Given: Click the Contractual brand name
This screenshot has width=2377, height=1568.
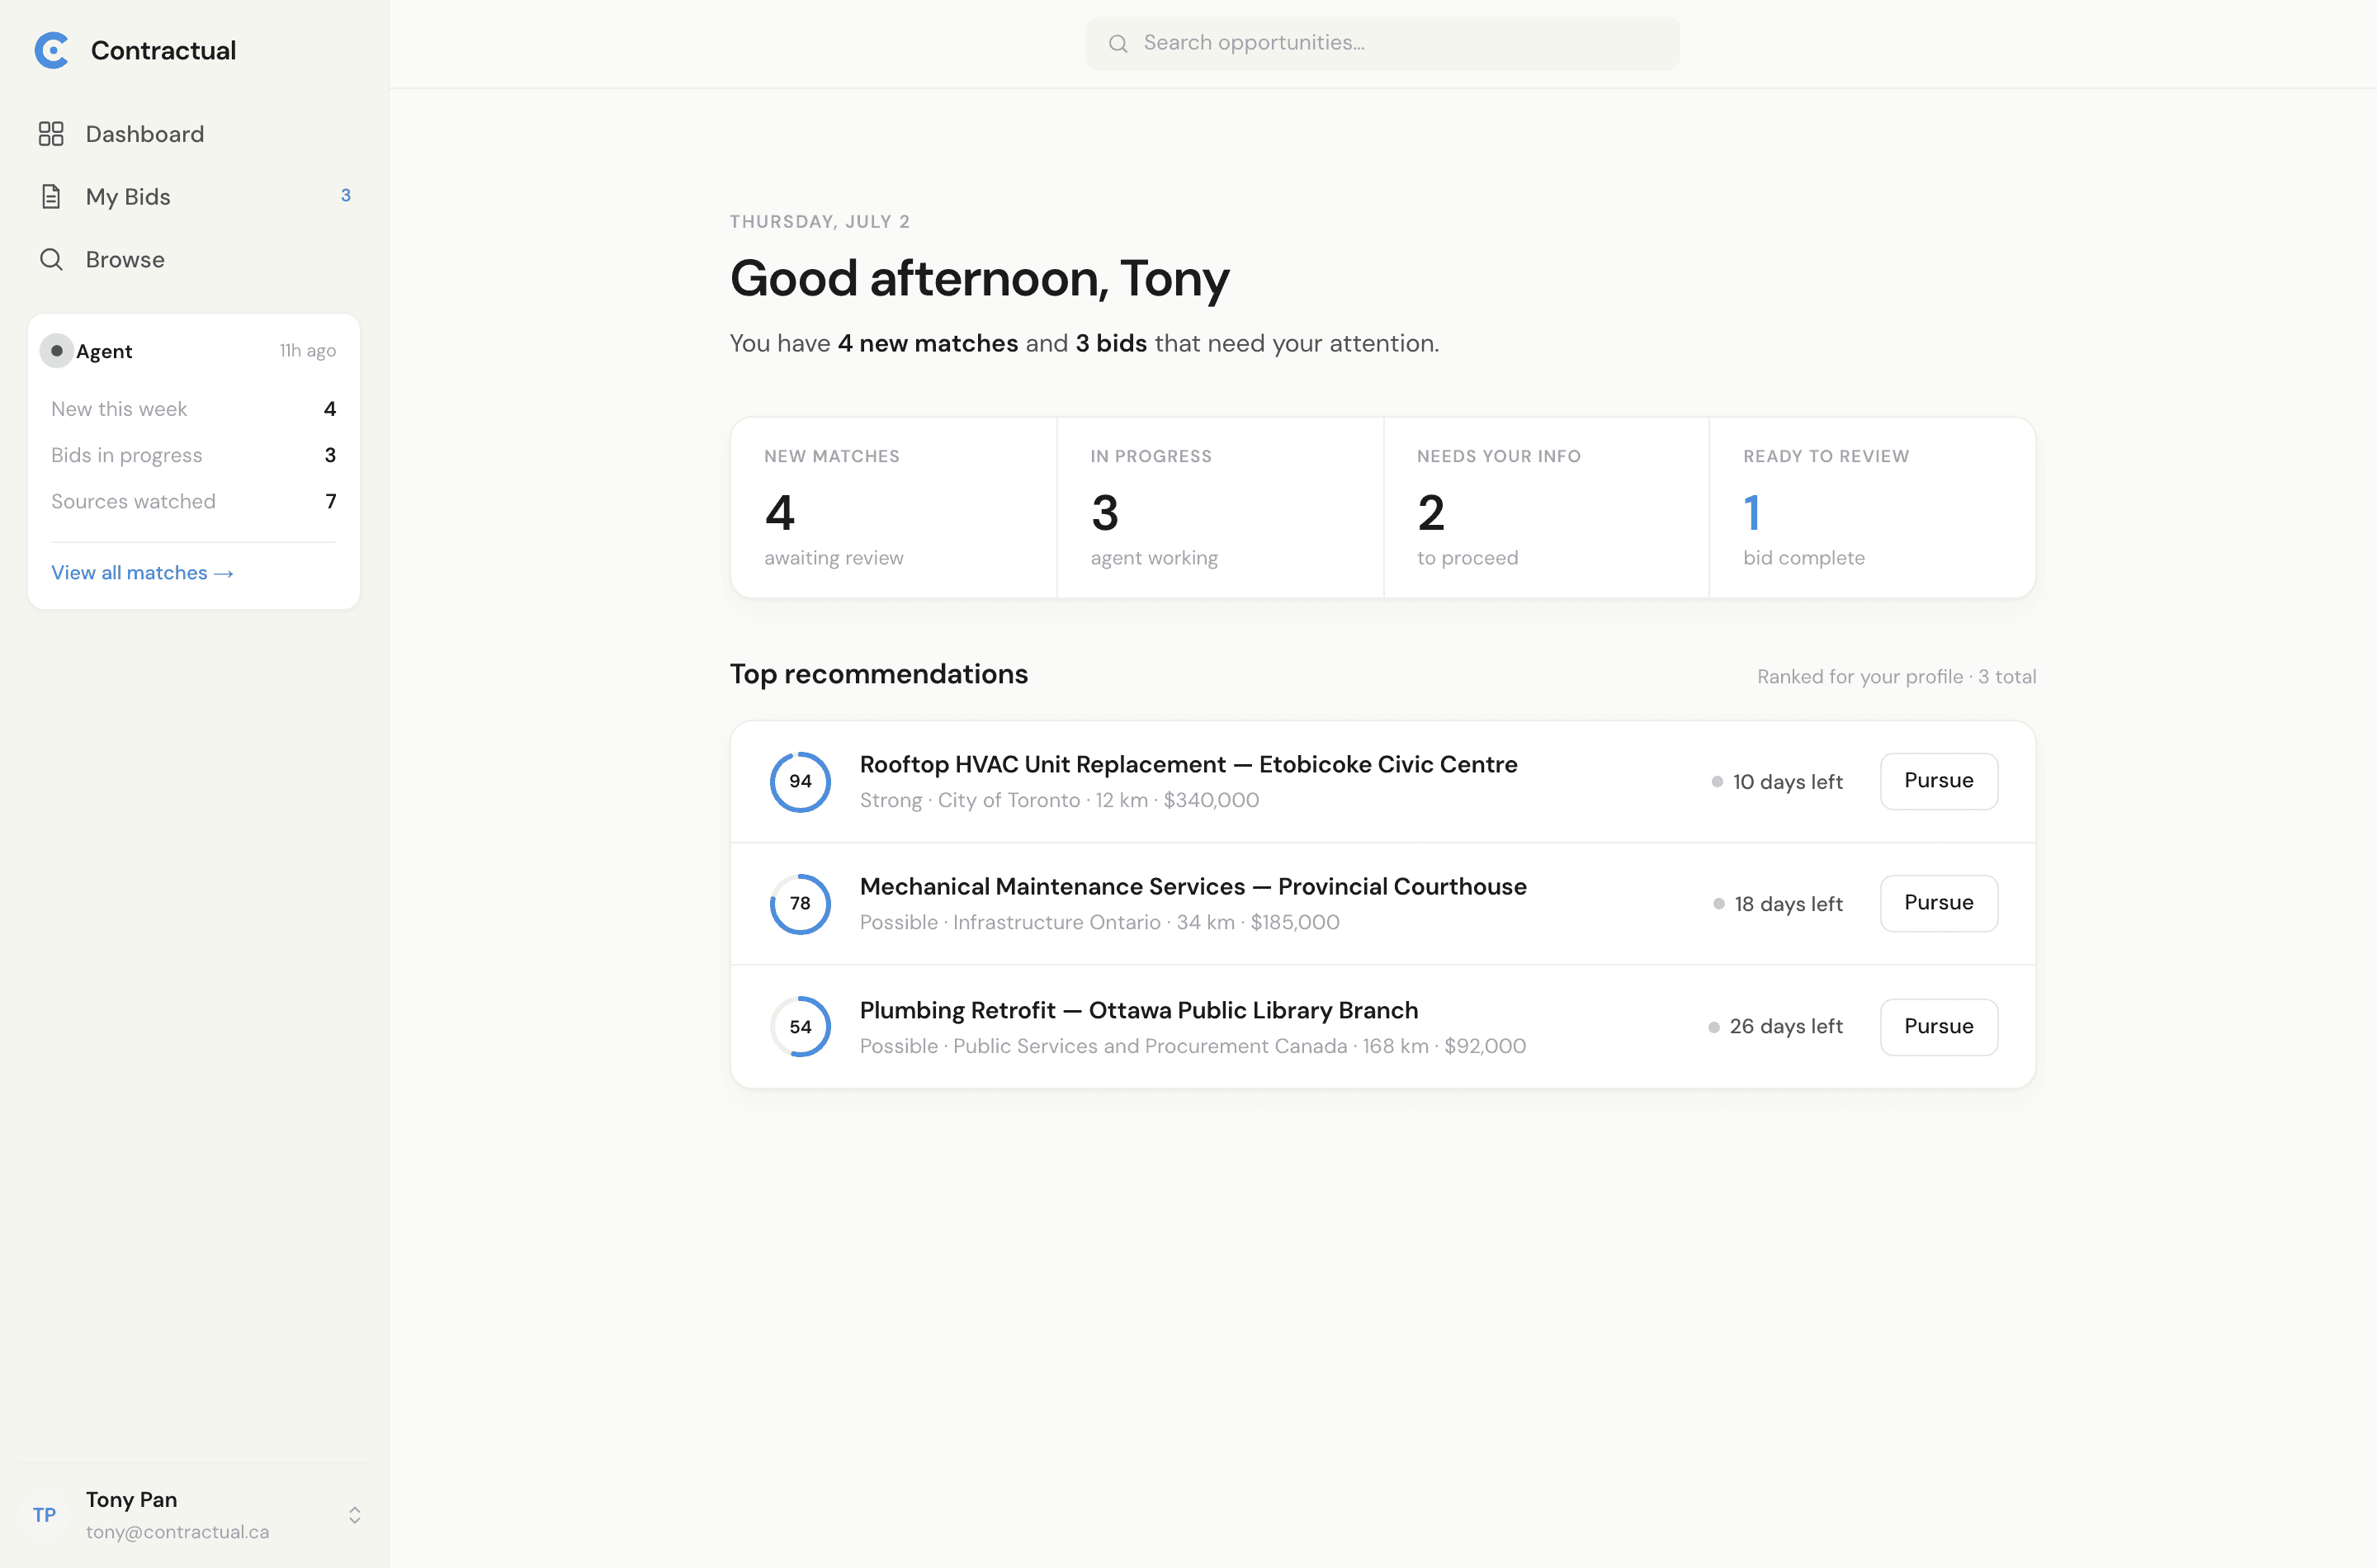Looking at the screenshot, I should click(x=163, y=50).
